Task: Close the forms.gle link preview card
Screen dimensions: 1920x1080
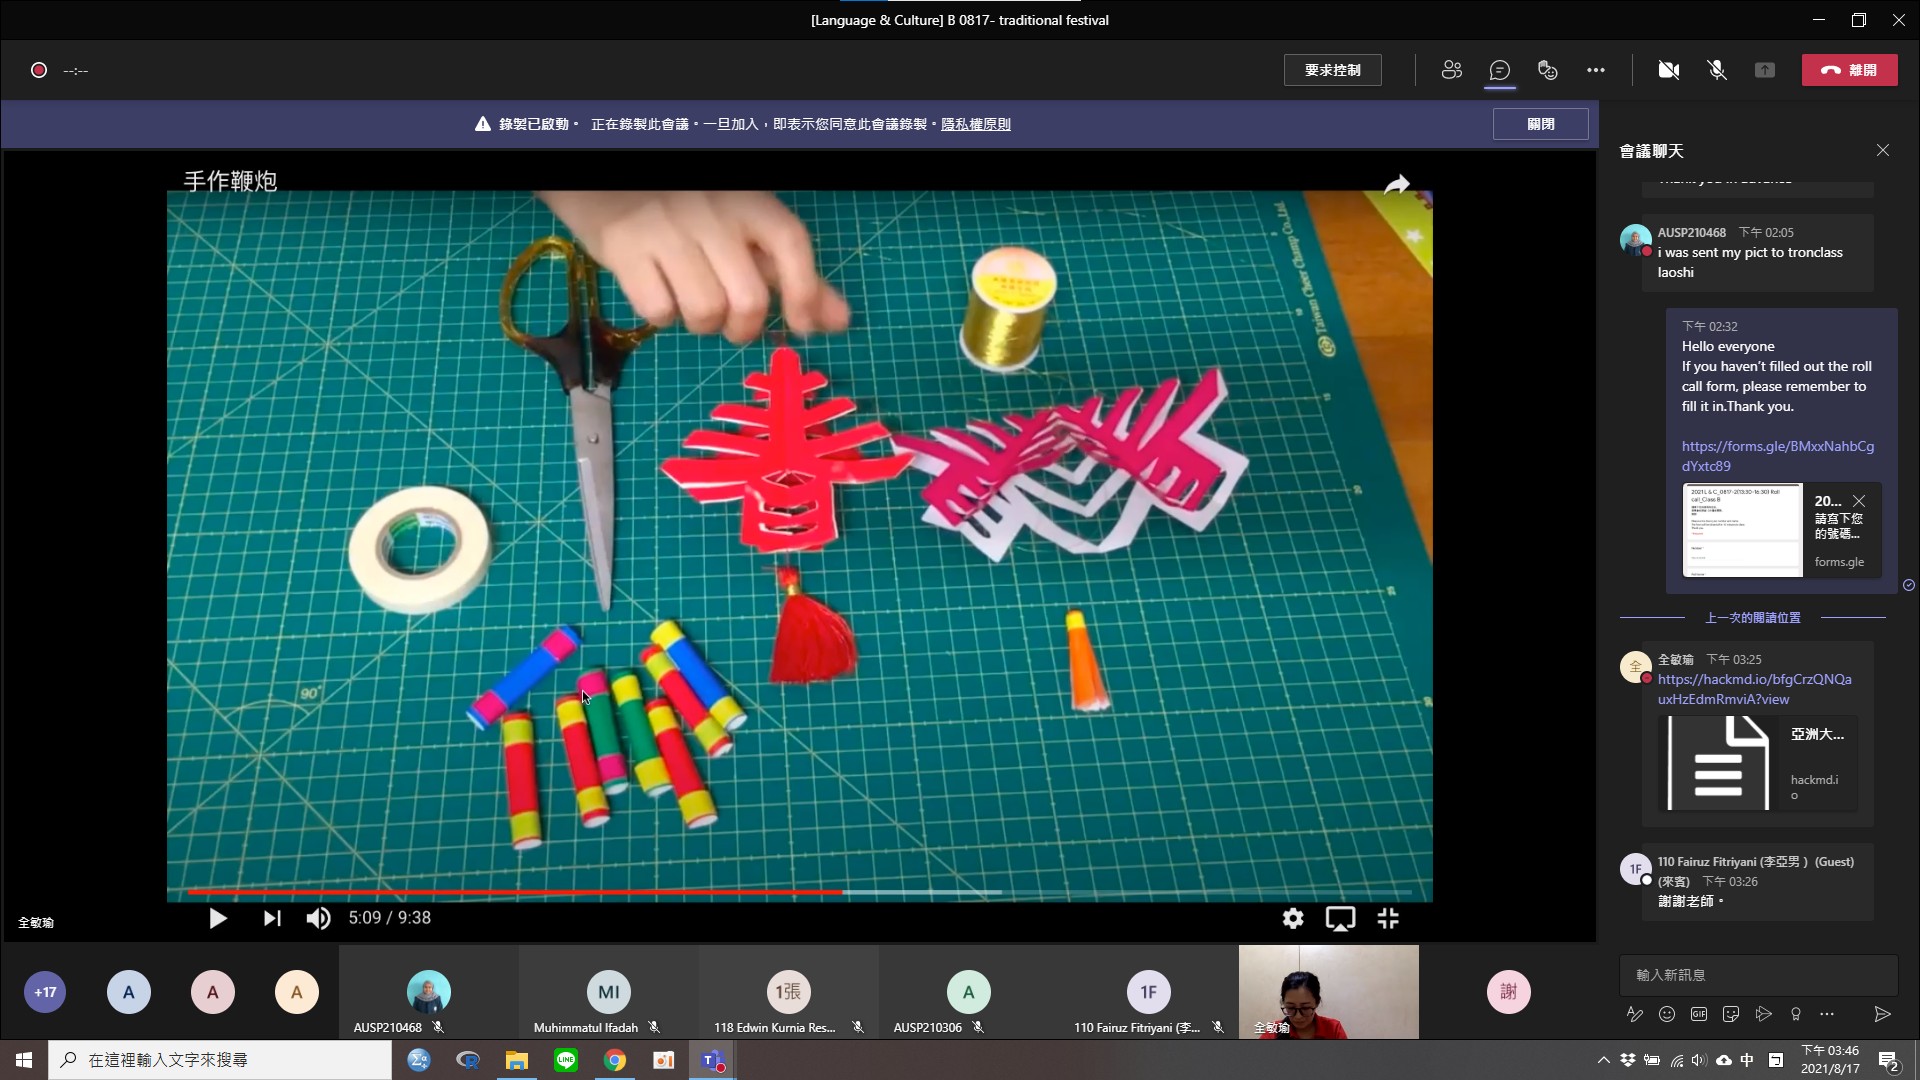Action: click(1858, 501)
